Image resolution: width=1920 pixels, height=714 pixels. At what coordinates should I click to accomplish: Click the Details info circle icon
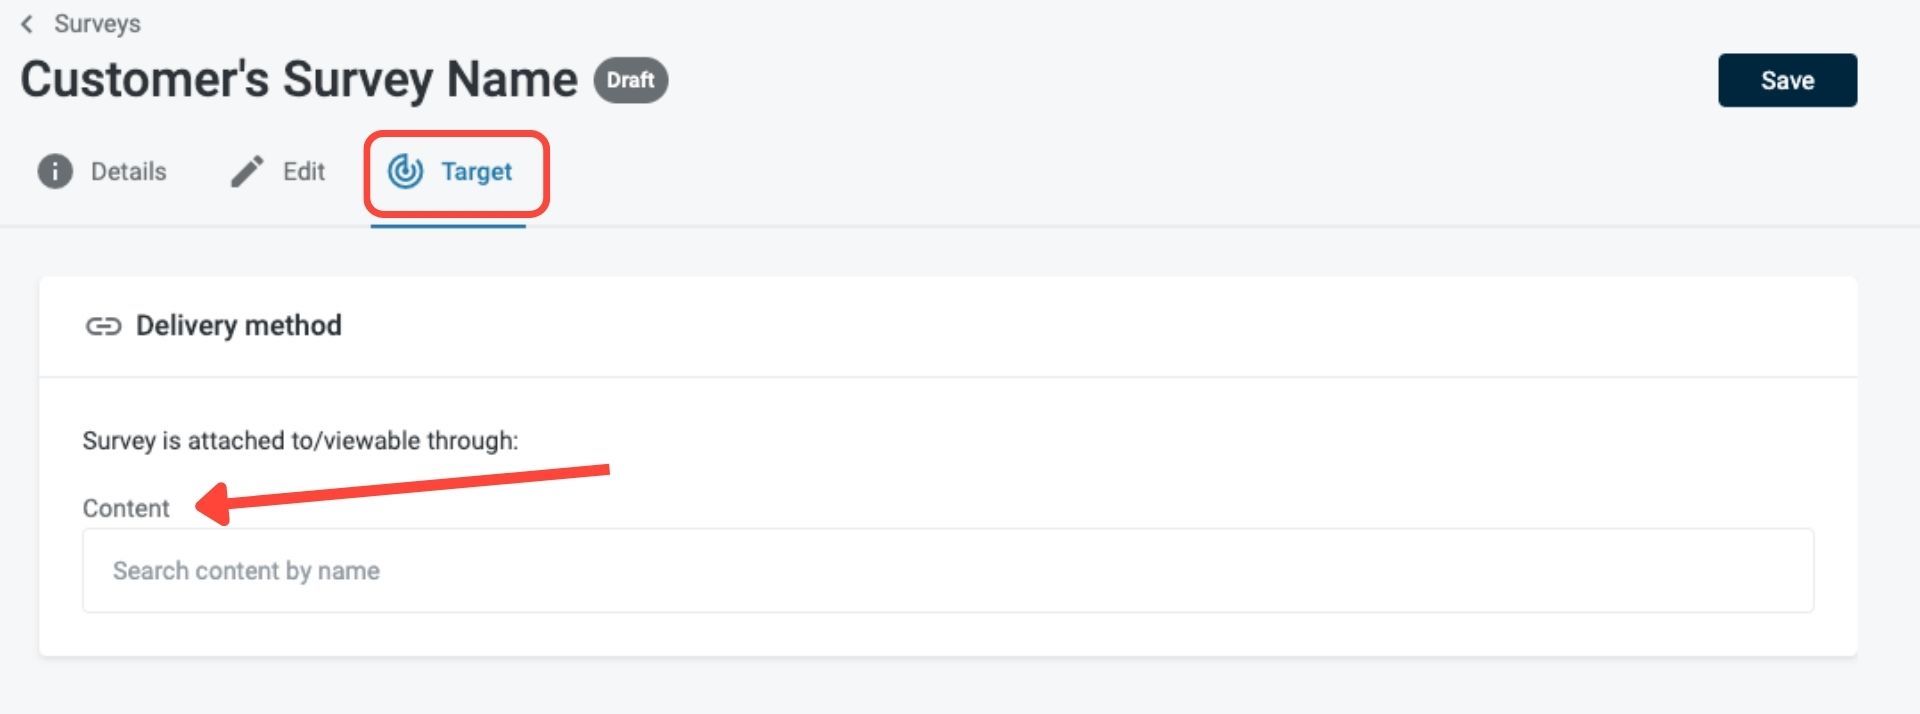pyautogui.click(x=55, y=172)
